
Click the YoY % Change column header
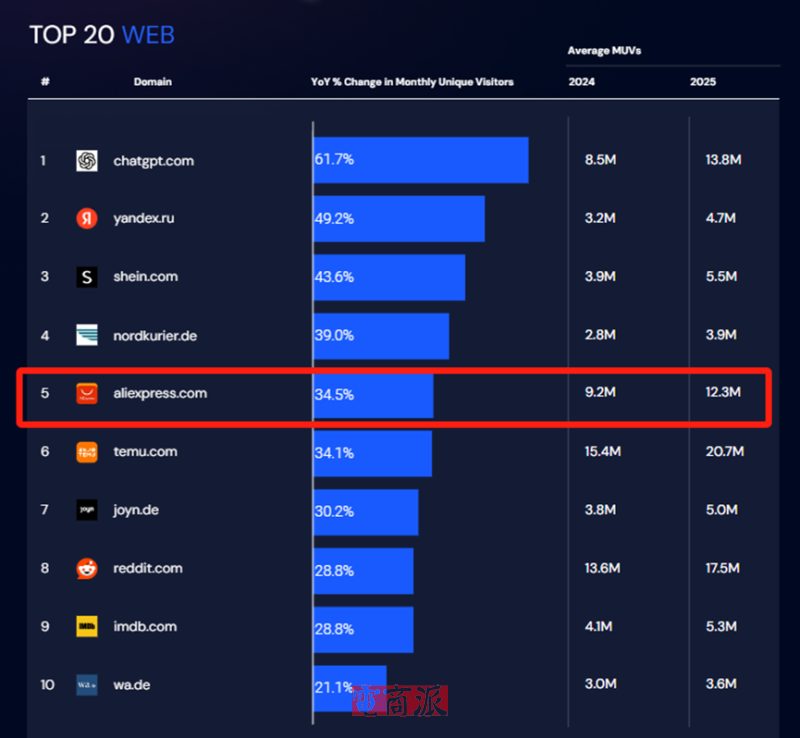pos(412,82)
